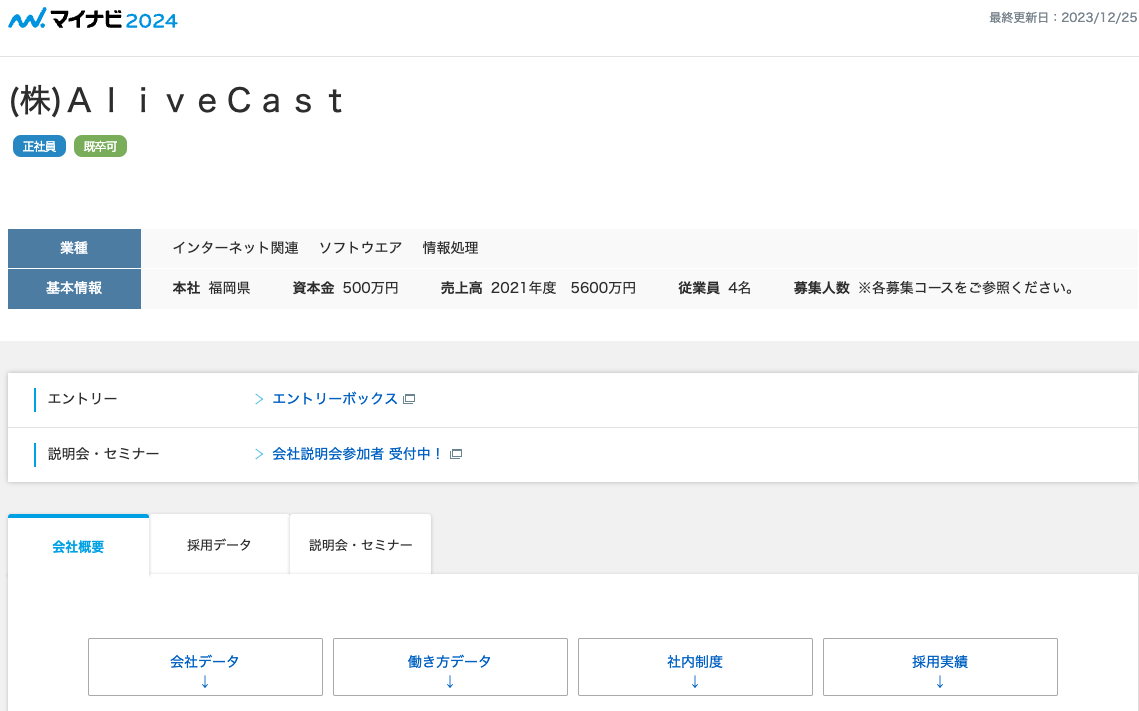Select the blue chevron before 会社説明会参加者
The image size is (1139, 711).
[259, 454]
